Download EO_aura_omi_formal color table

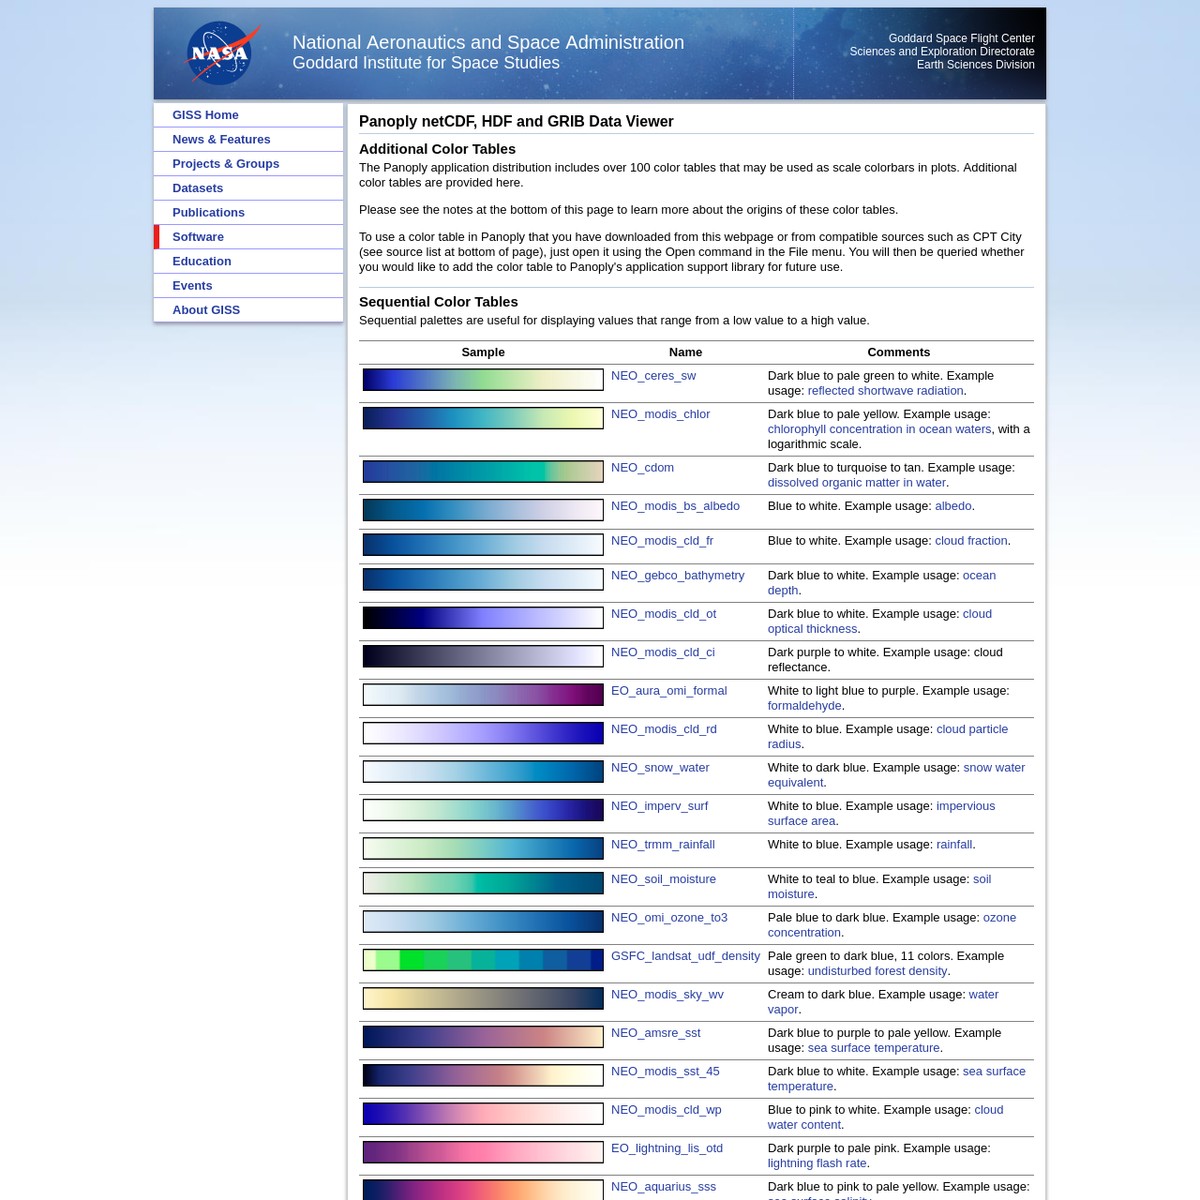(x=669, y=691)
